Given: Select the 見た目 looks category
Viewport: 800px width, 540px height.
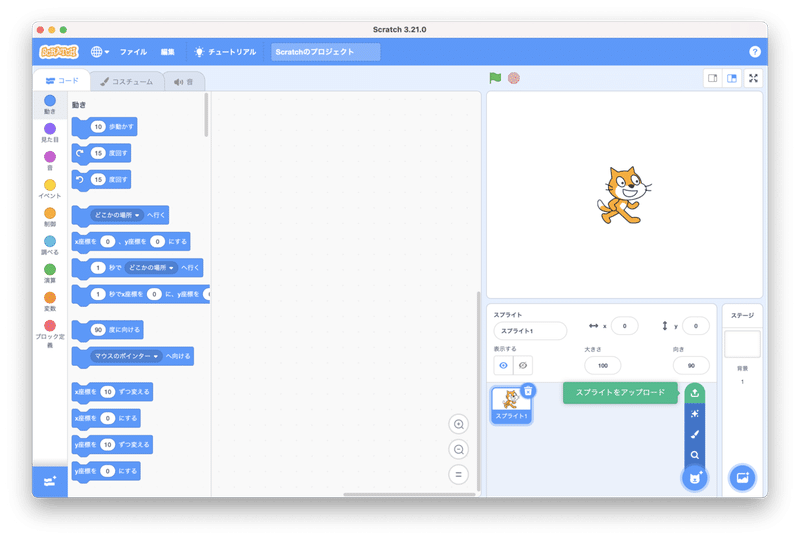Looking at the screenshot, I should pos(50,132).
